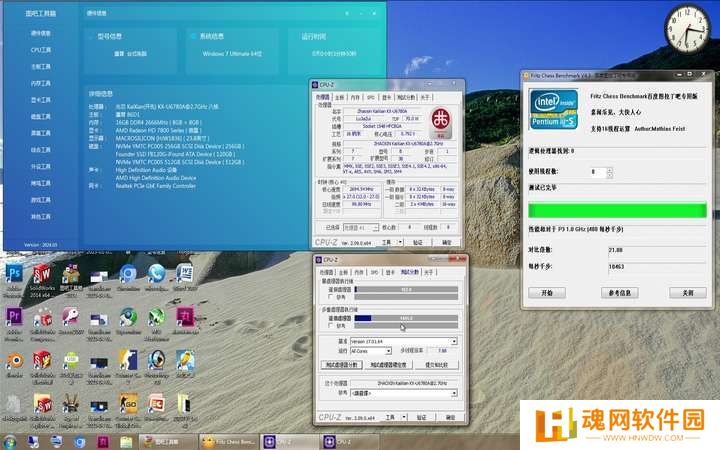Screen dimensions: 720x450
Task: Expand 工具 dropdown arrow in lower CPU-Z
Action: pos(404,417)
